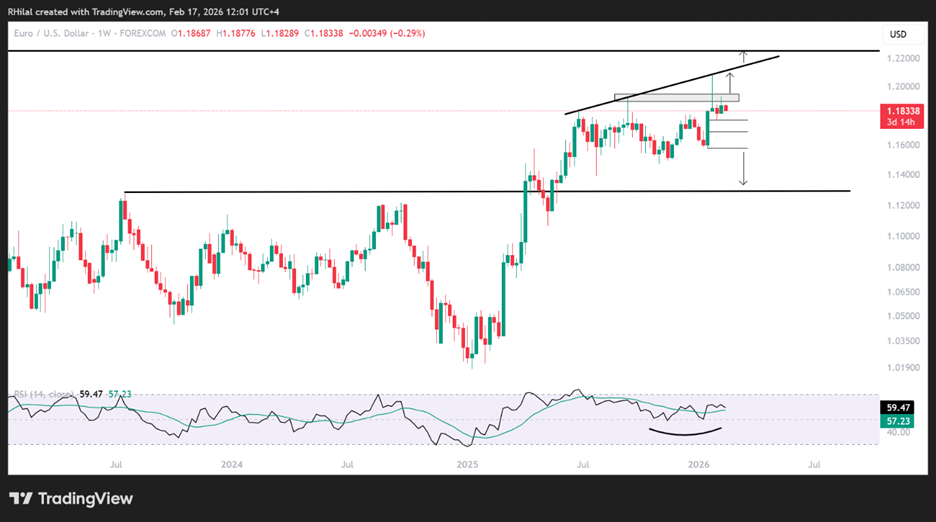Click the 3d 14h countdown label
Screen dimensions: 936x522
click(x=901, y=122)
